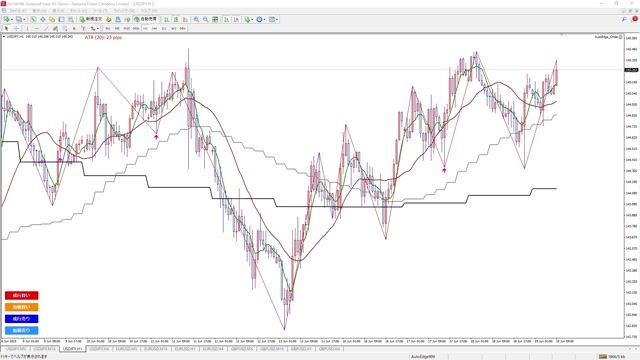The width and height of the screenshot is (640, 360).
Task: Open the Navigator panel icon
Action: click(x=52, y=19)
